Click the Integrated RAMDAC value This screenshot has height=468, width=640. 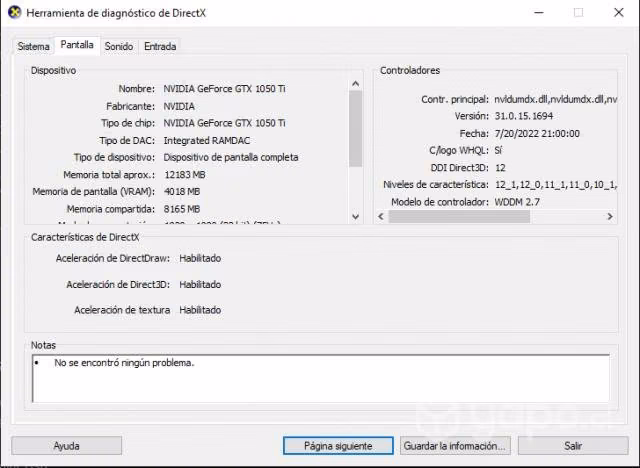(207, 140)
